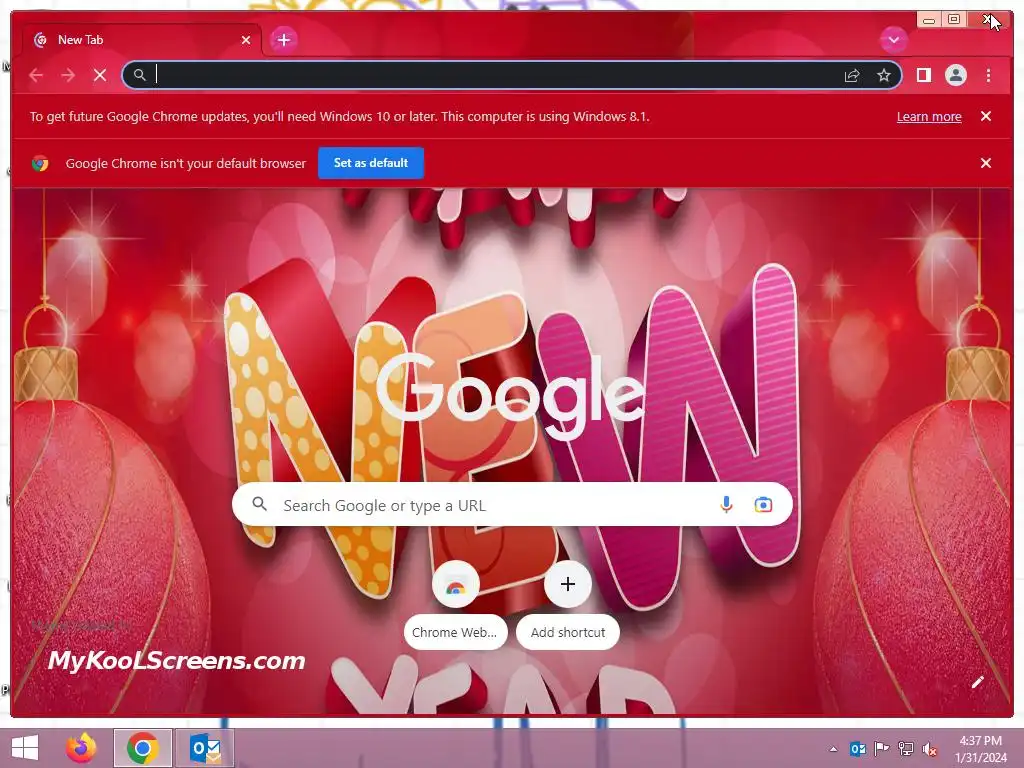This screenshot has width=1024, height=768.
Task: Open the Action Center flag icon
Action: coord(882,749)
